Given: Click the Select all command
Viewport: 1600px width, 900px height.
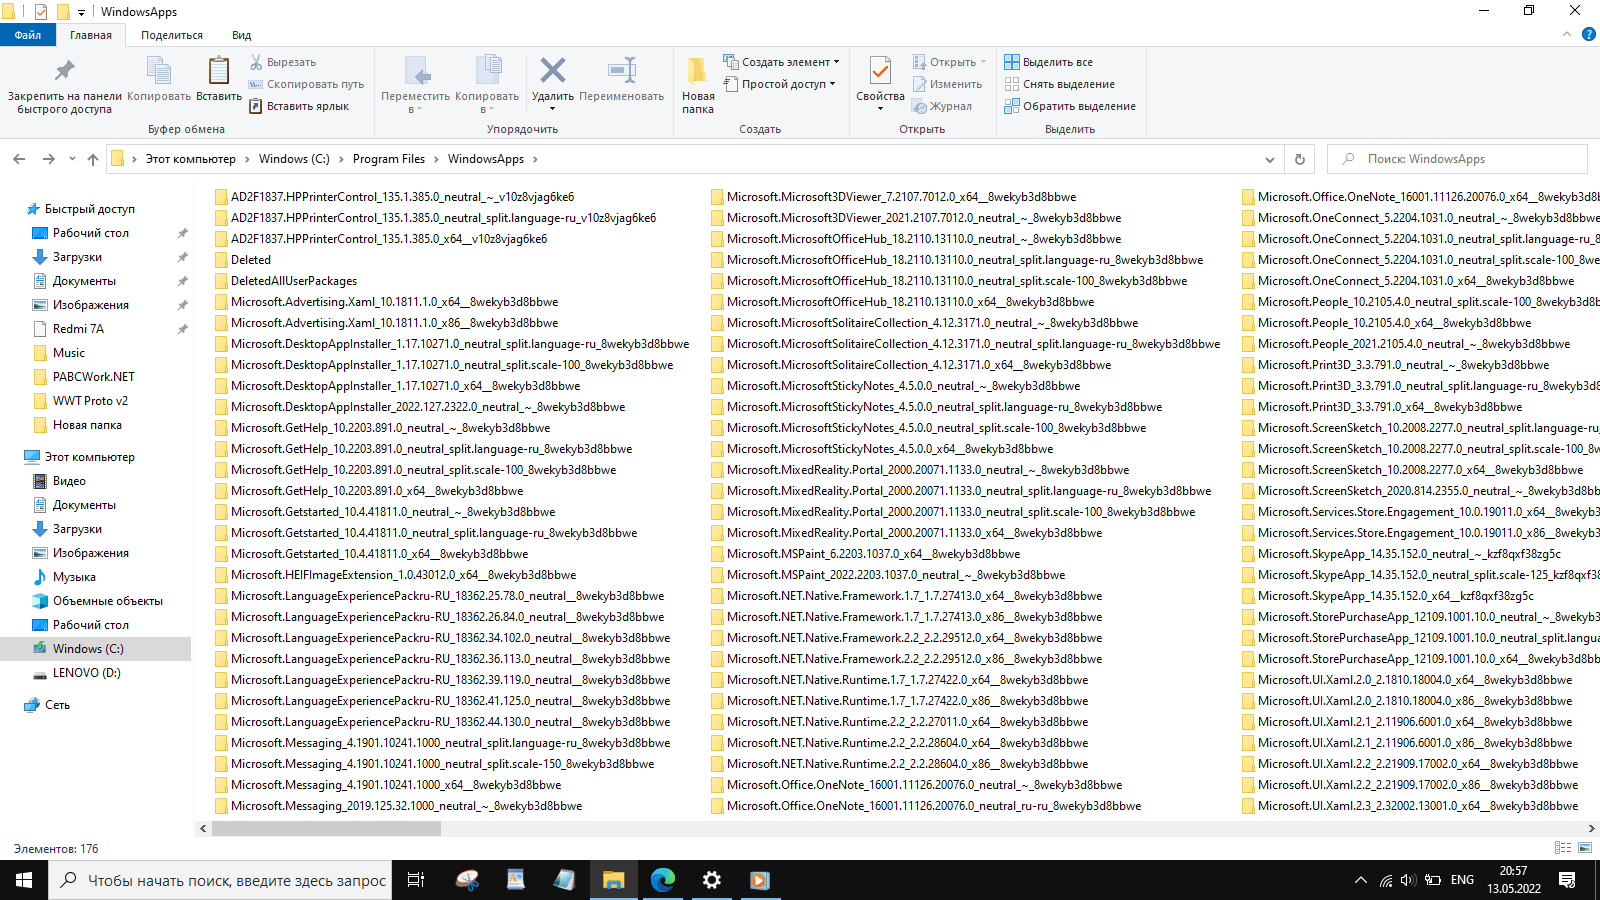Looking at the screenshot, I should tap(1049, 62).
